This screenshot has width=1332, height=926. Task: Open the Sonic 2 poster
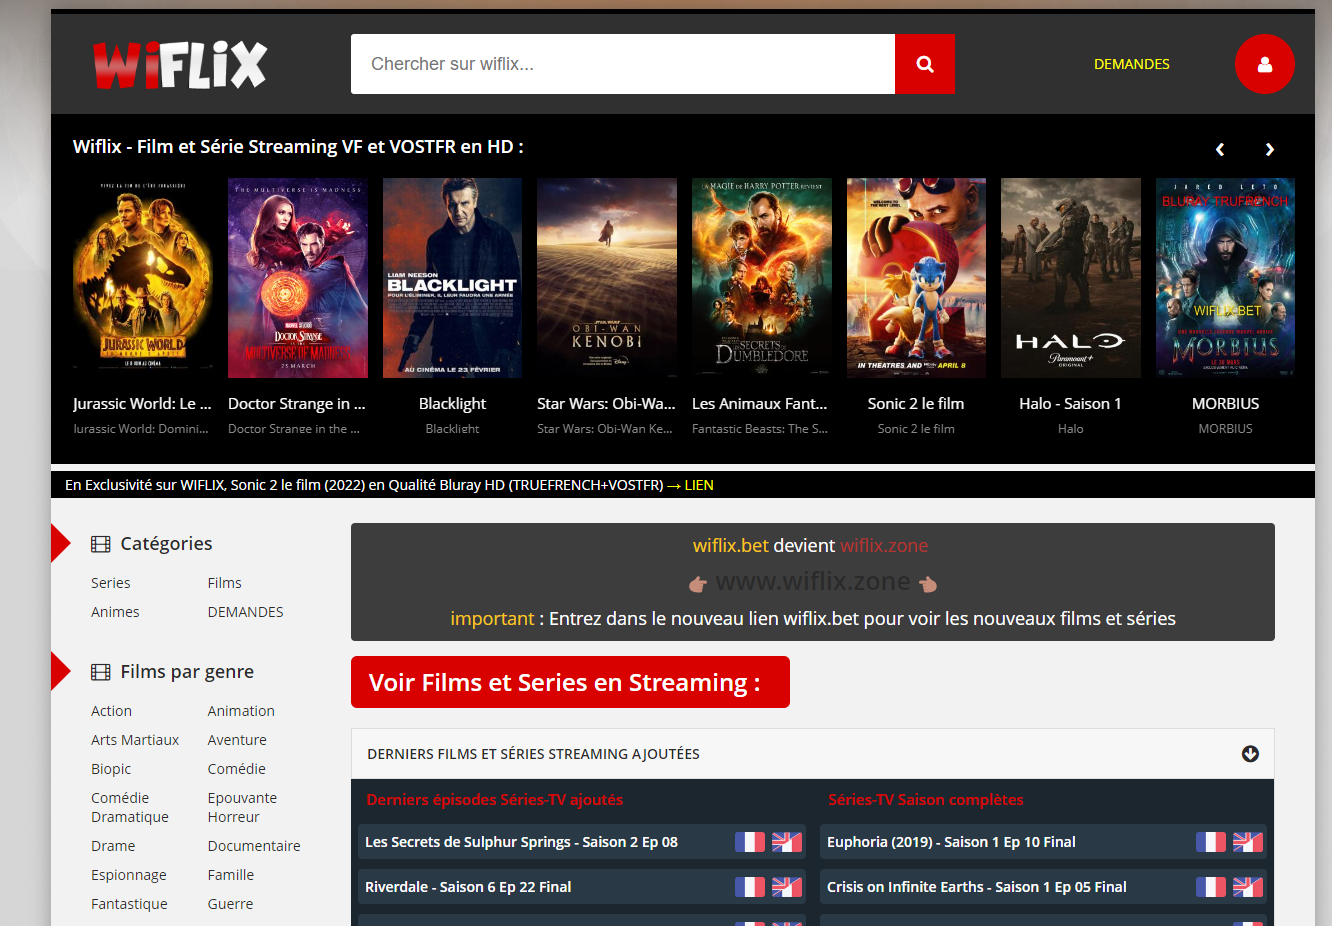point(916,278)
